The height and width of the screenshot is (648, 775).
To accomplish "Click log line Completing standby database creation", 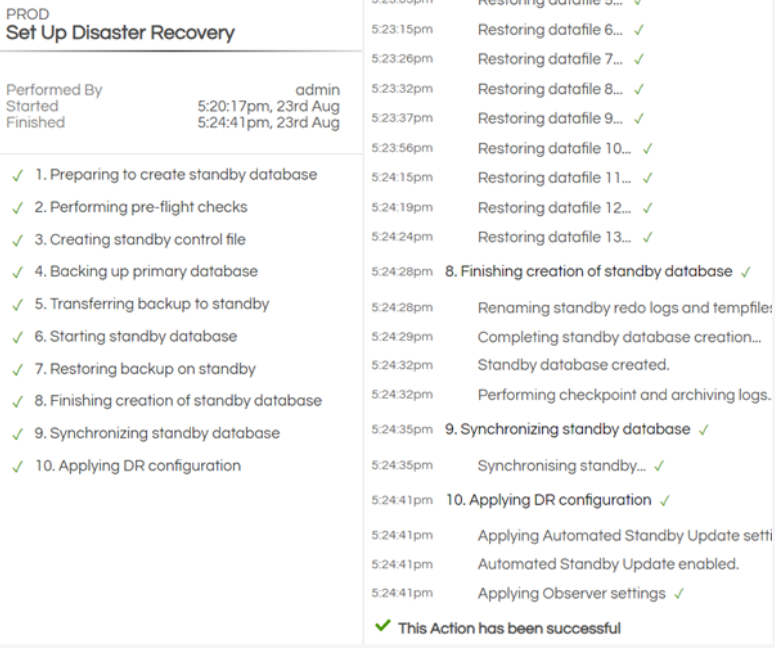I will tap(619, 337).
